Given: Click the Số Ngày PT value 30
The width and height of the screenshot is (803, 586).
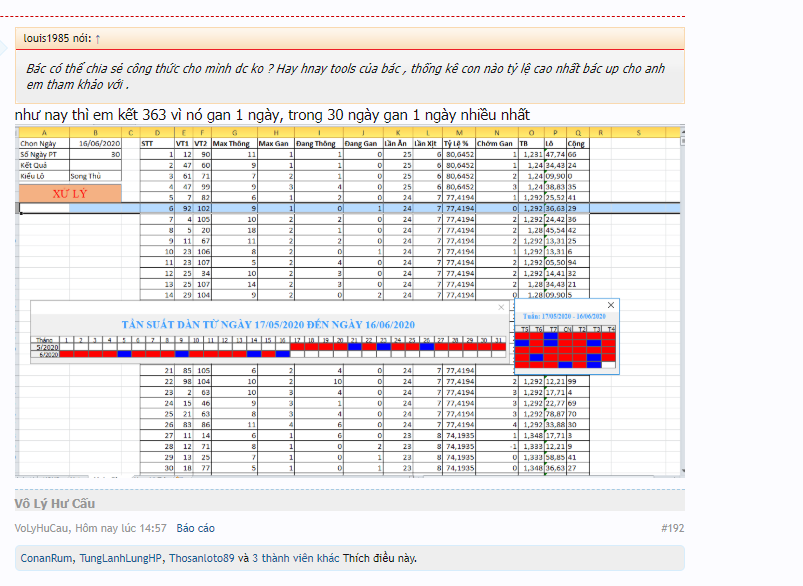Looking at the screenshot, I should coord(98,154).
